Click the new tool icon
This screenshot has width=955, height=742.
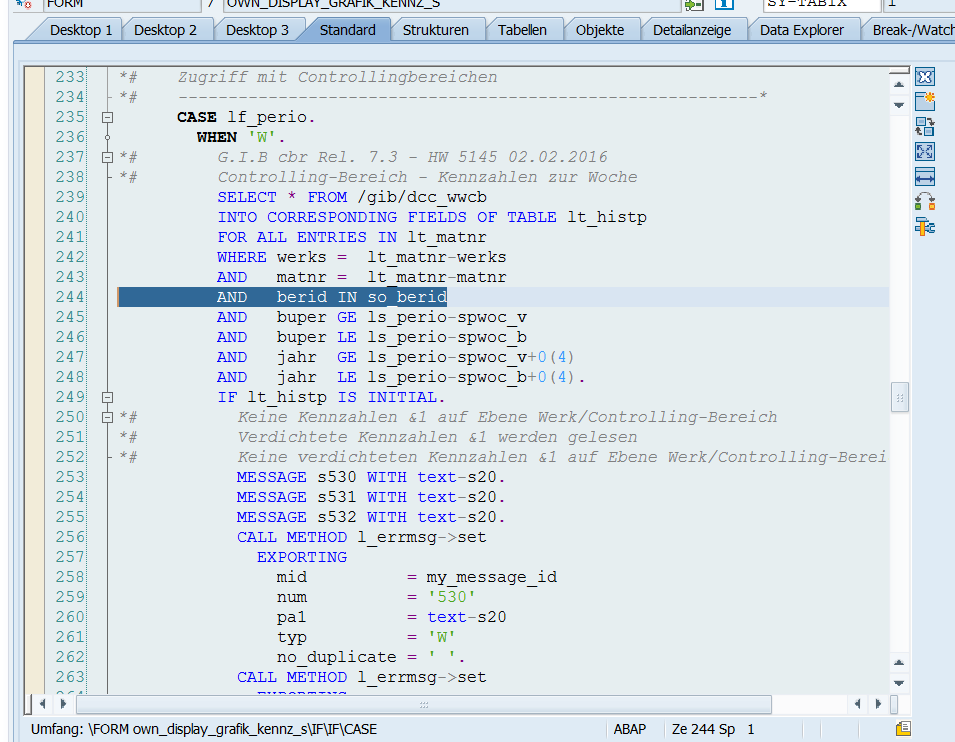pos(925,101)
